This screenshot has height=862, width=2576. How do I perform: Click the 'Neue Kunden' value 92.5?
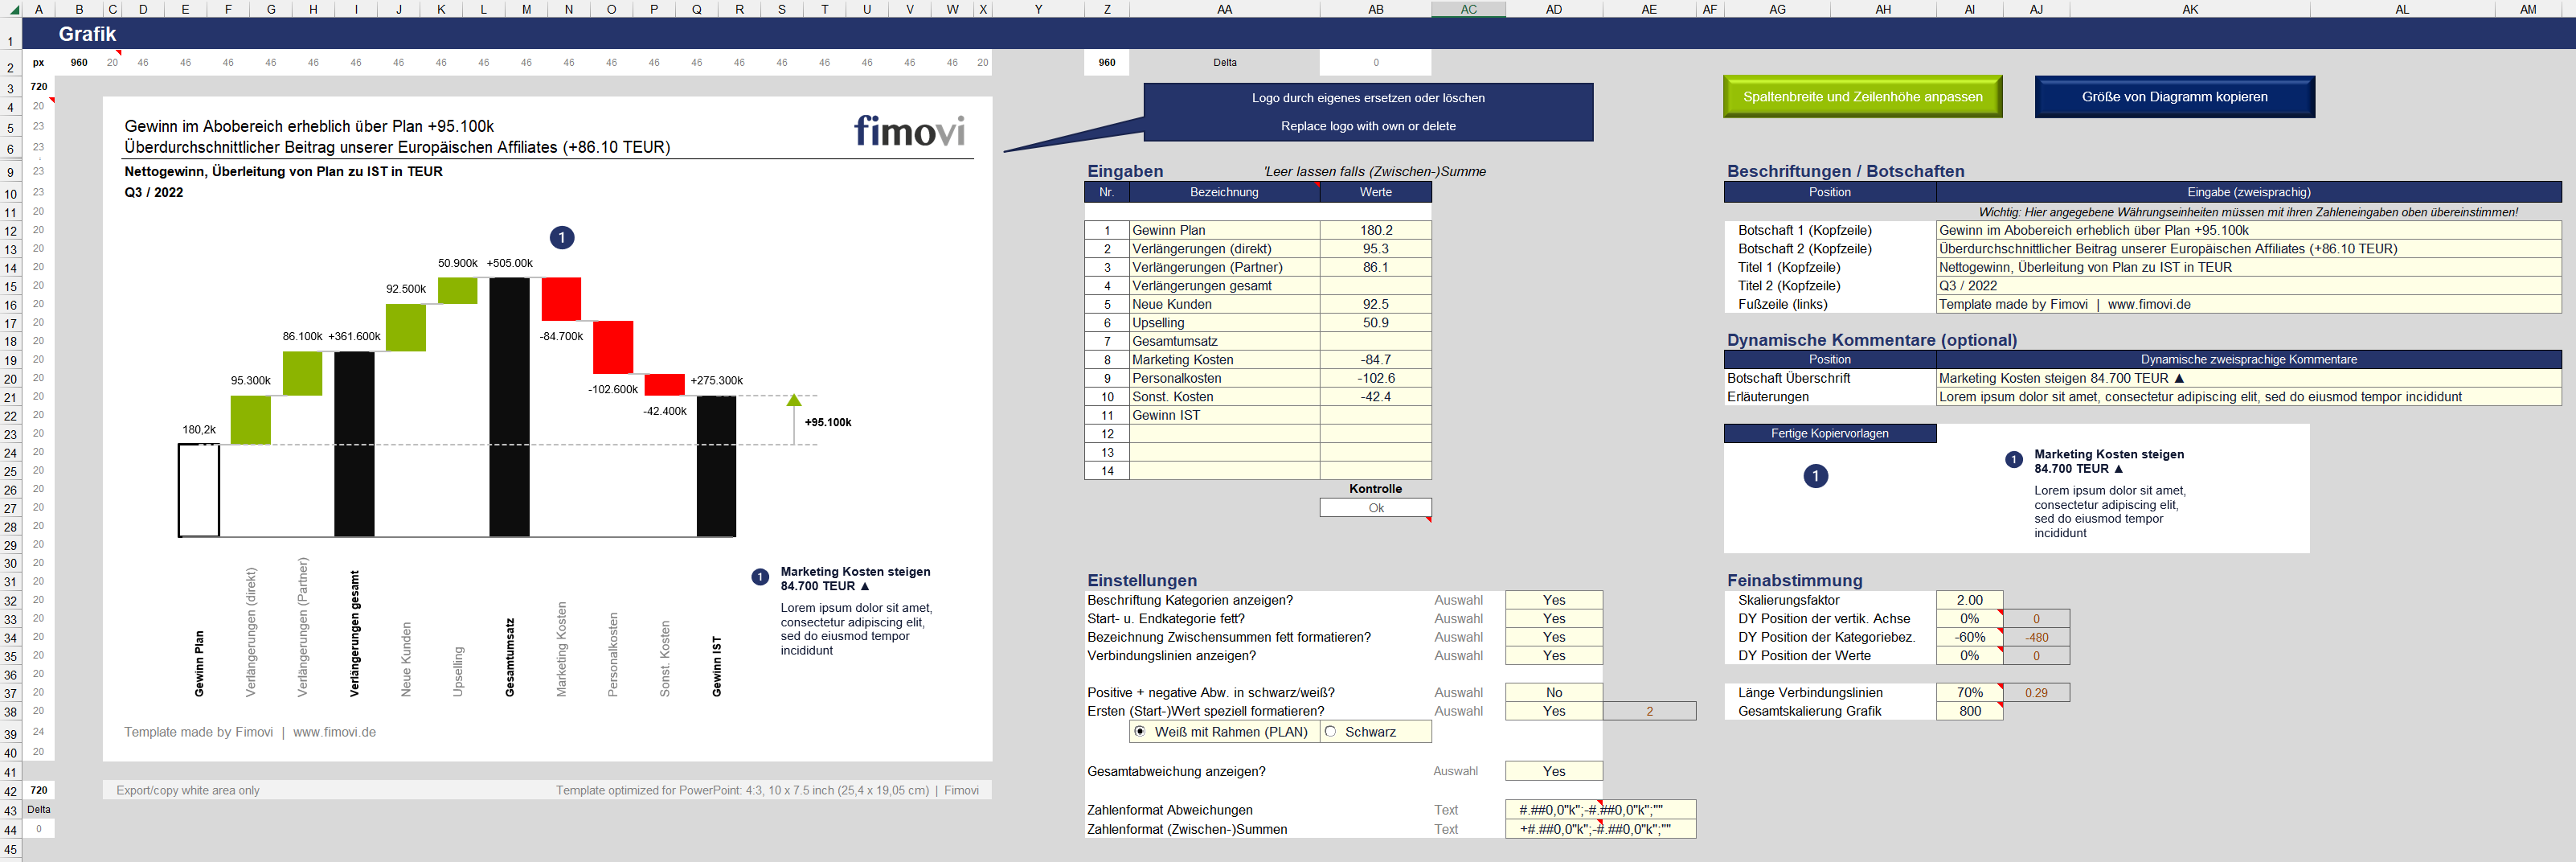tap(1376, 304)
